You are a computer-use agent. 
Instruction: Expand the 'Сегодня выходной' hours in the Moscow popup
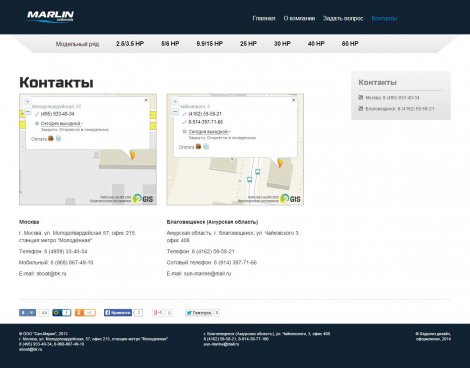click(62, 124)
